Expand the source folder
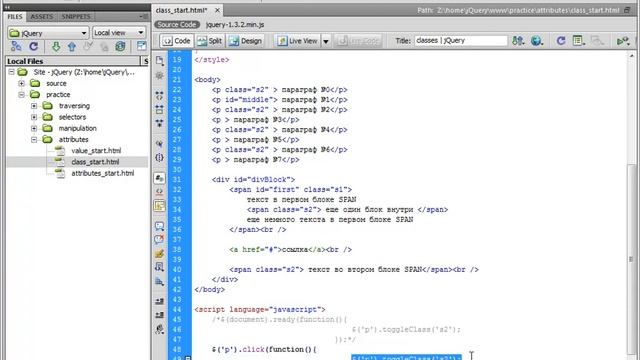The height and width of the screenshot is (360, 640). (x=21, y=83)
